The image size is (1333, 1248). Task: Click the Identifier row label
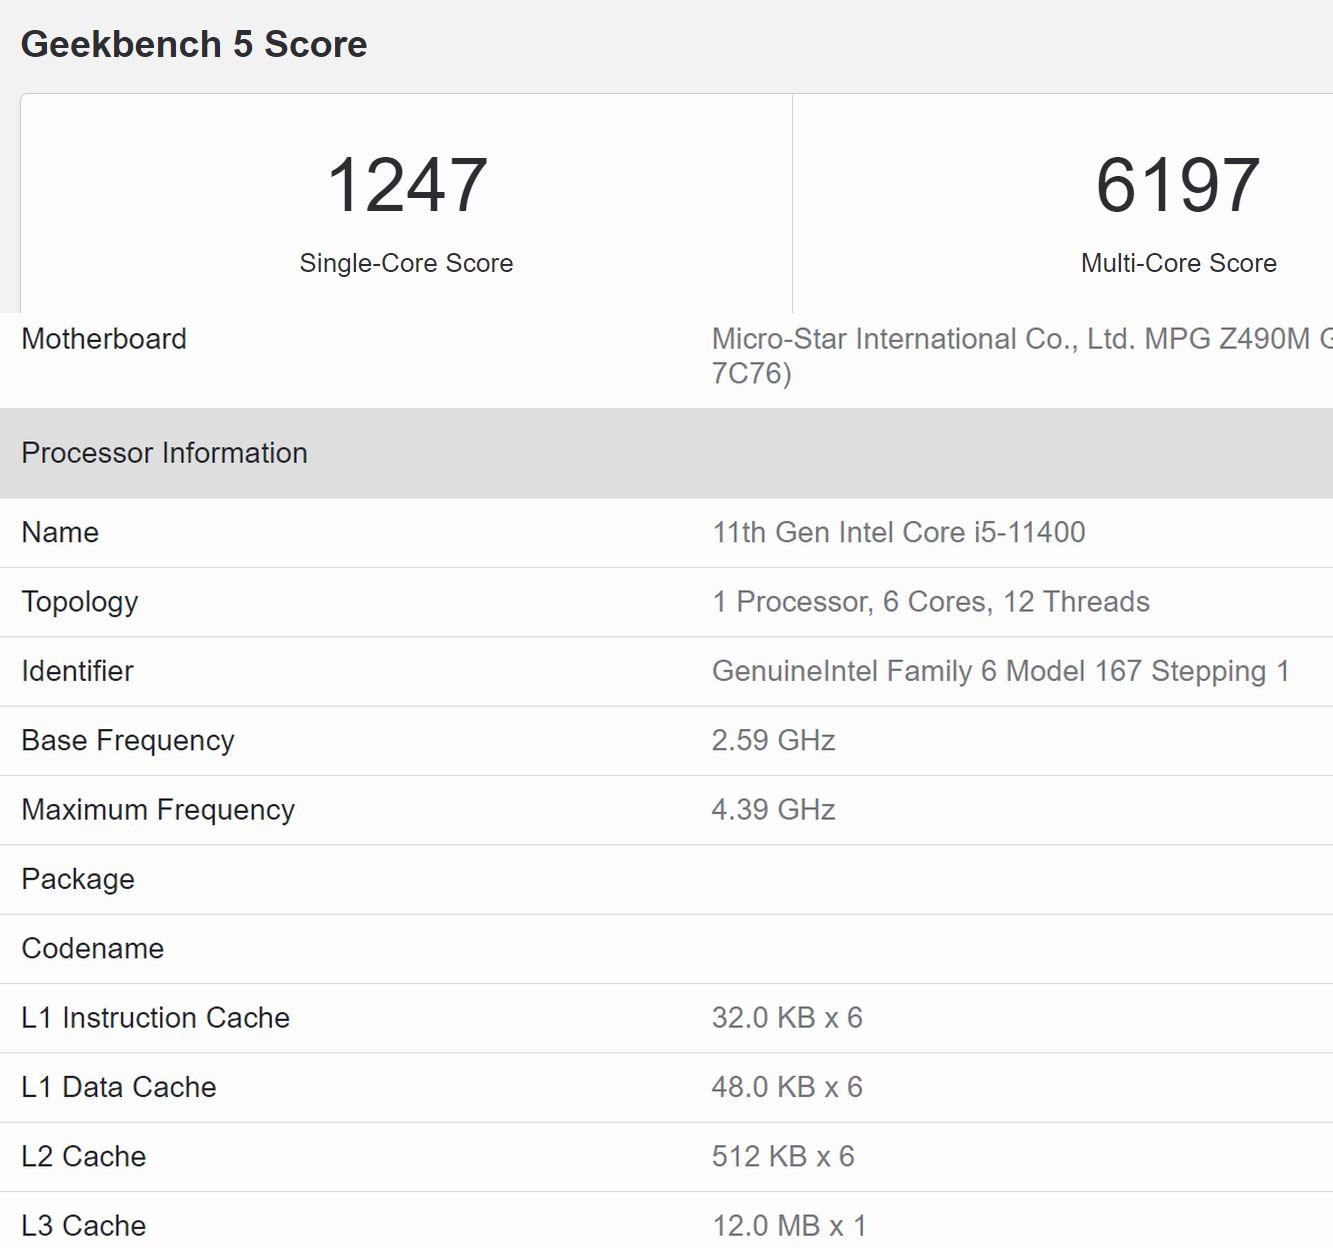(x=78, y=671)
